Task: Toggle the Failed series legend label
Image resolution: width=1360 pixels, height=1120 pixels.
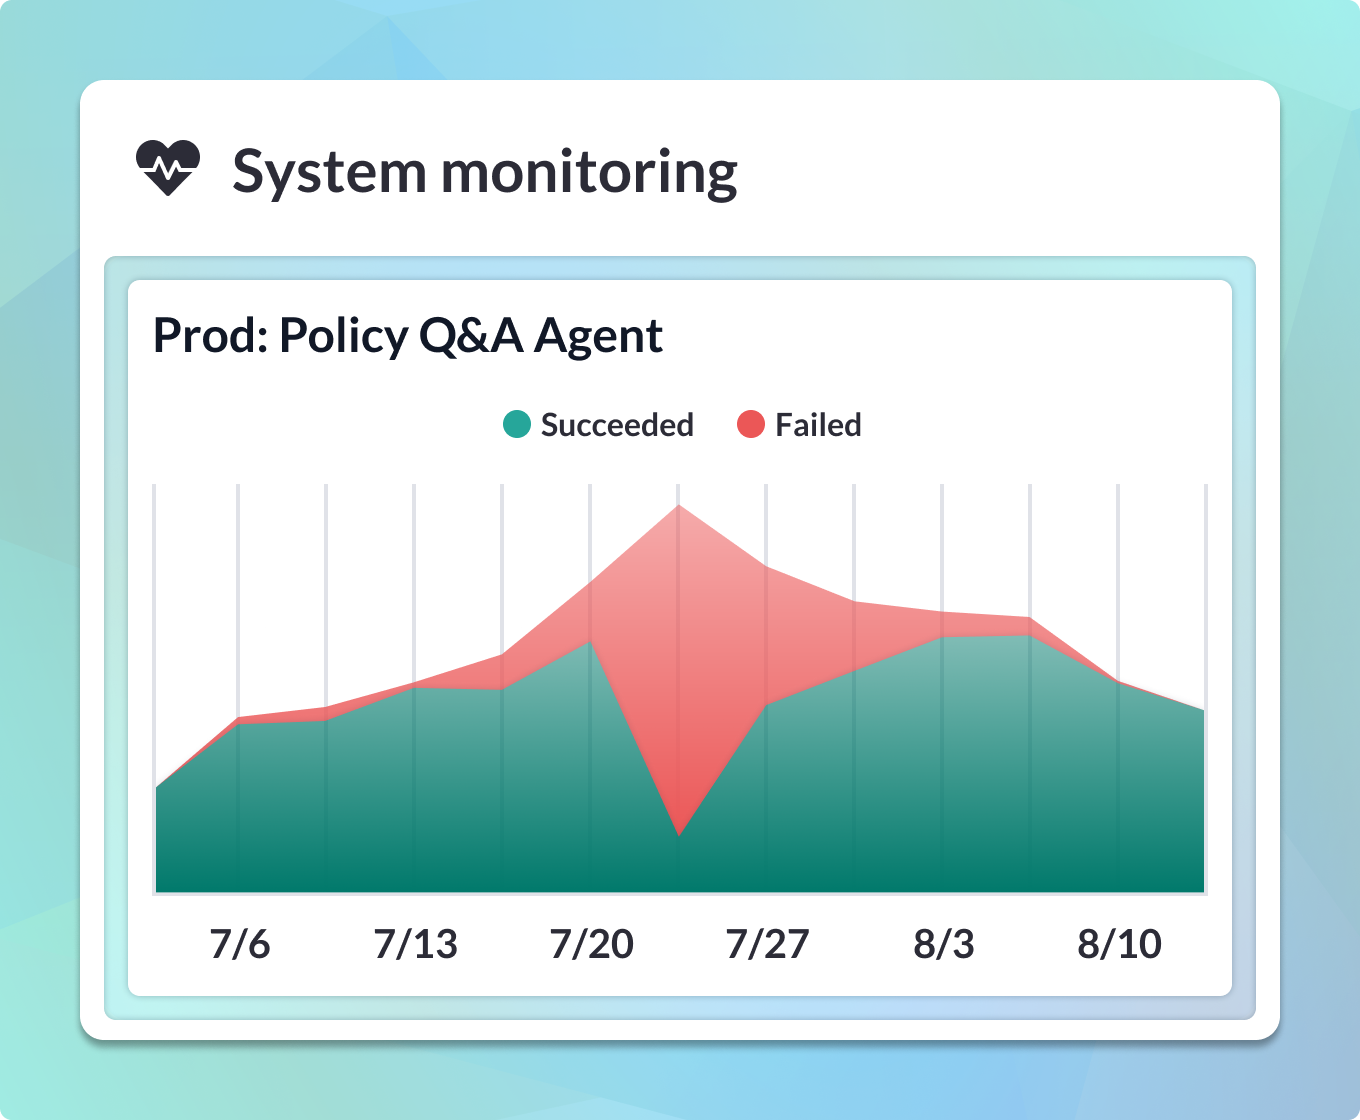Action: [818, 425]
